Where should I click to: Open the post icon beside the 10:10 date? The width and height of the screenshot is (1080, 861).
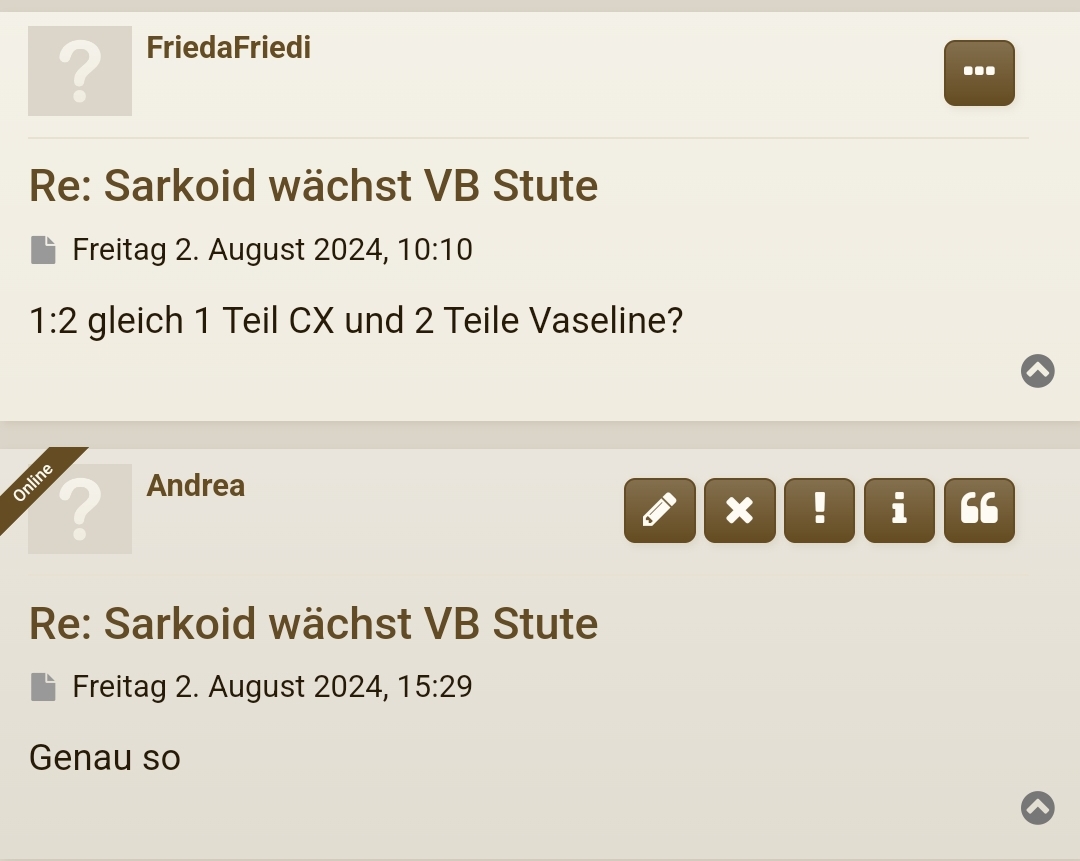point(43,250)
